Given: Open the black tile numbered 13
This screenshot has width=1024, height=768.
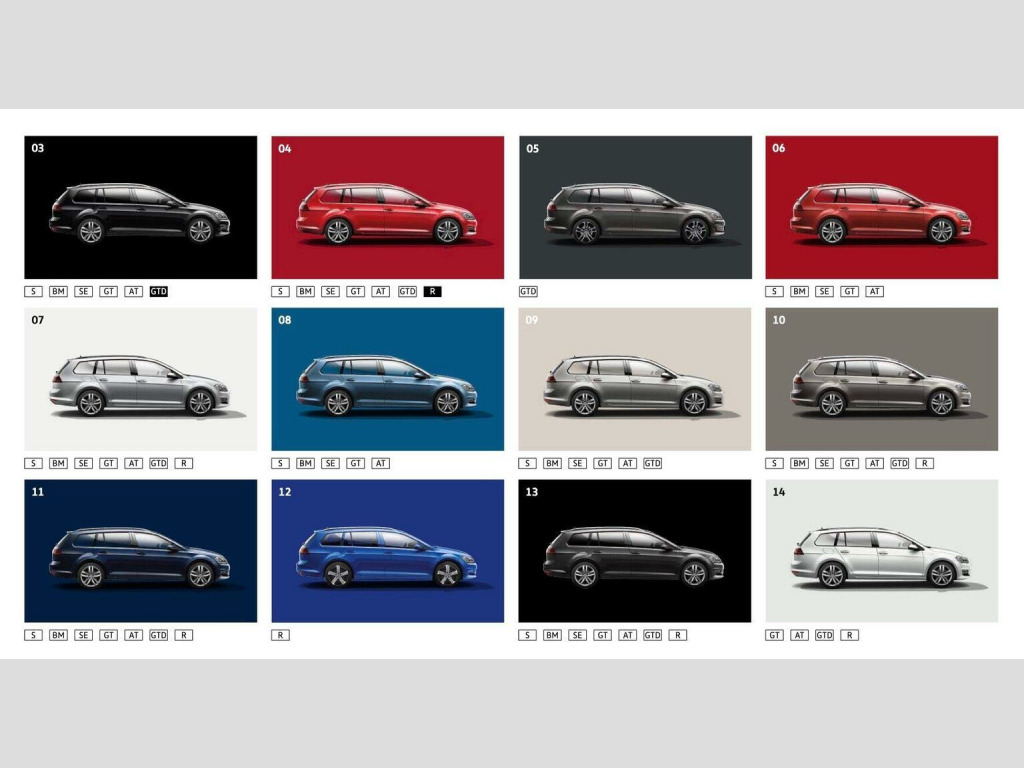Looking at the screenshot, I should (x=634, y=551).
